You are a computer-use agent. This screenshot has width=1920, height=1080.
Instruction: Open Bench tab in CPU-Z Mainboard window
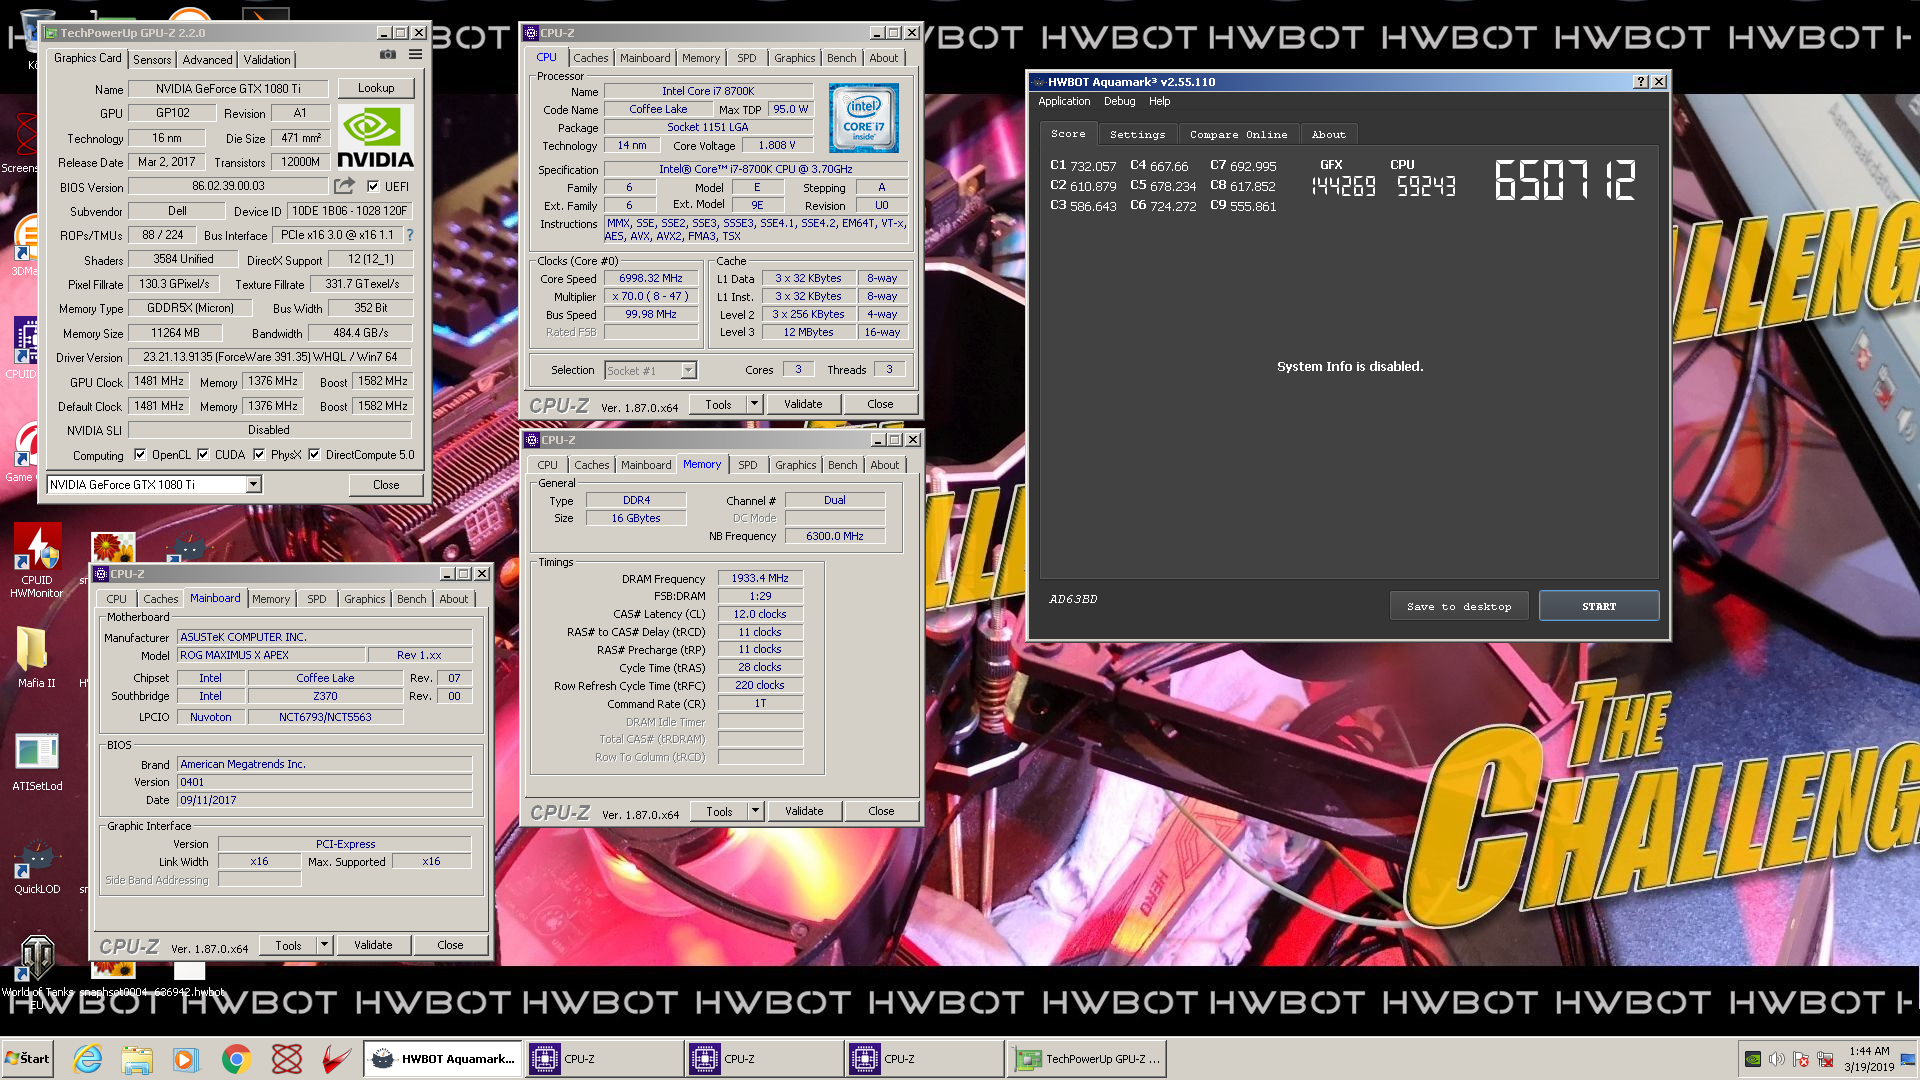click(411, 599)
